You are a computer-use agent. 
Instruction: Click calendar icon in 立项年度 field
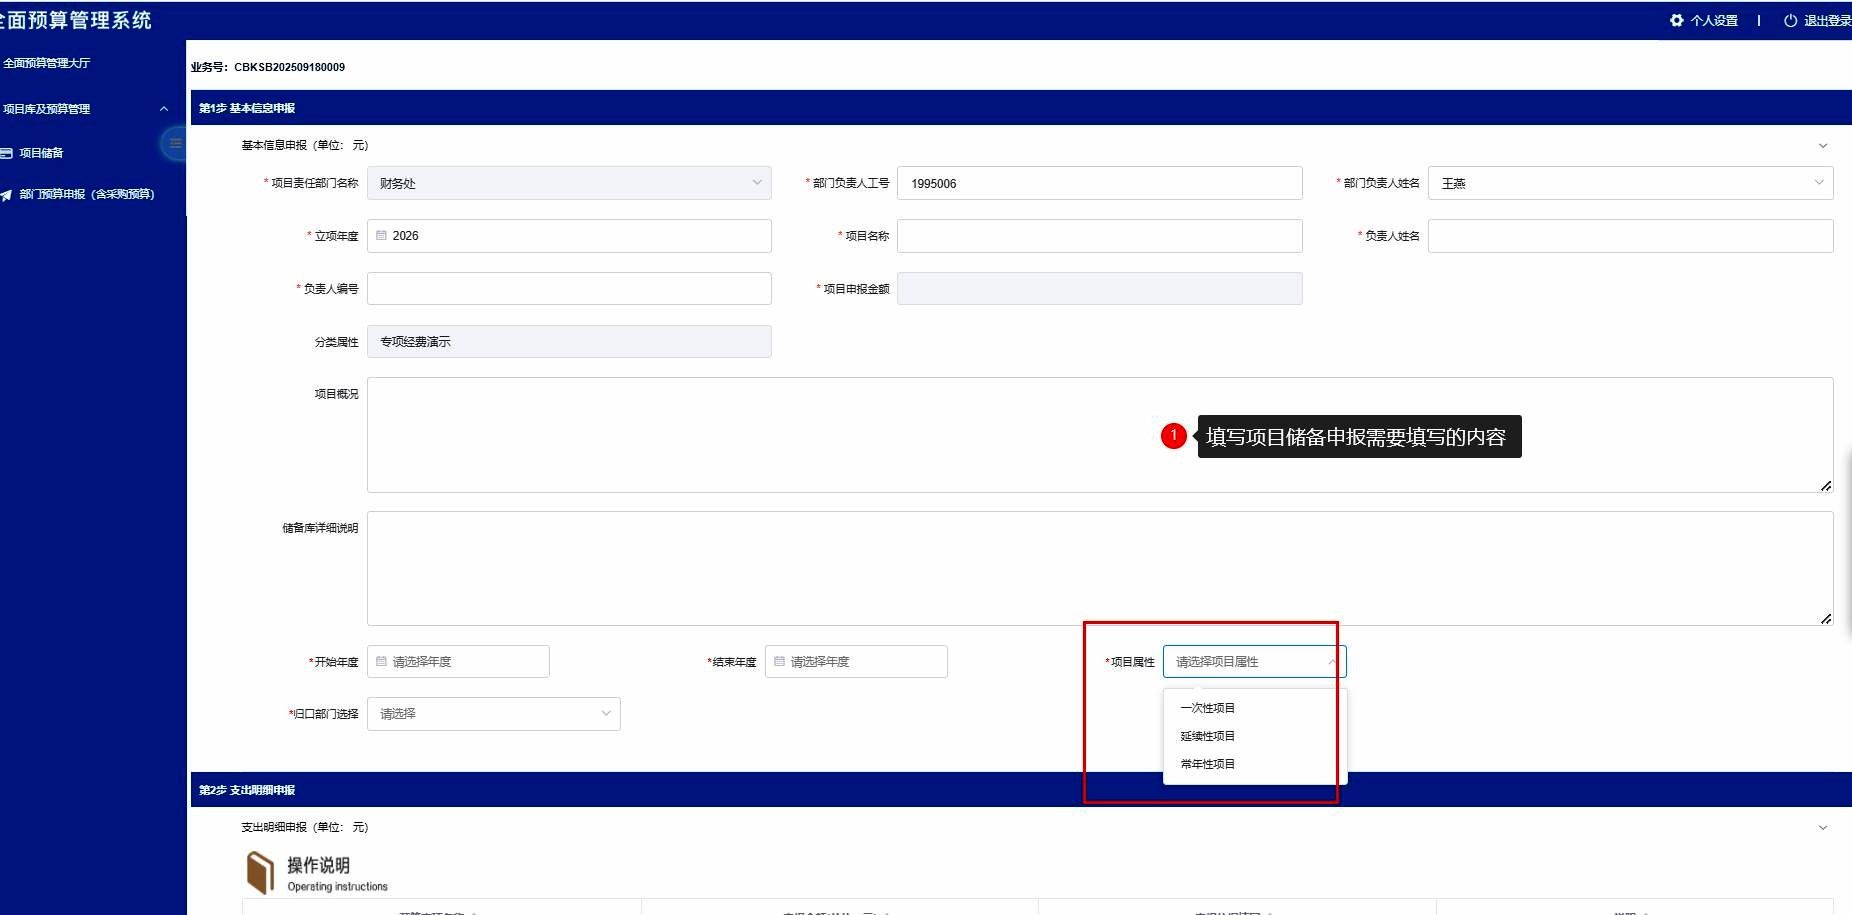pos(381,236)
